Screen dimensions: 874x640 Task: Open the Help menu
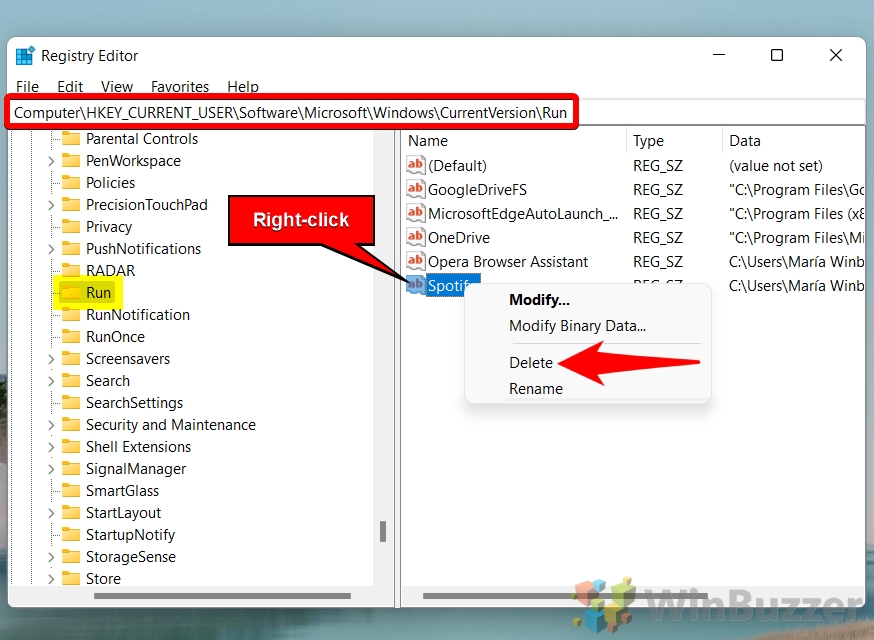(242, 86)
